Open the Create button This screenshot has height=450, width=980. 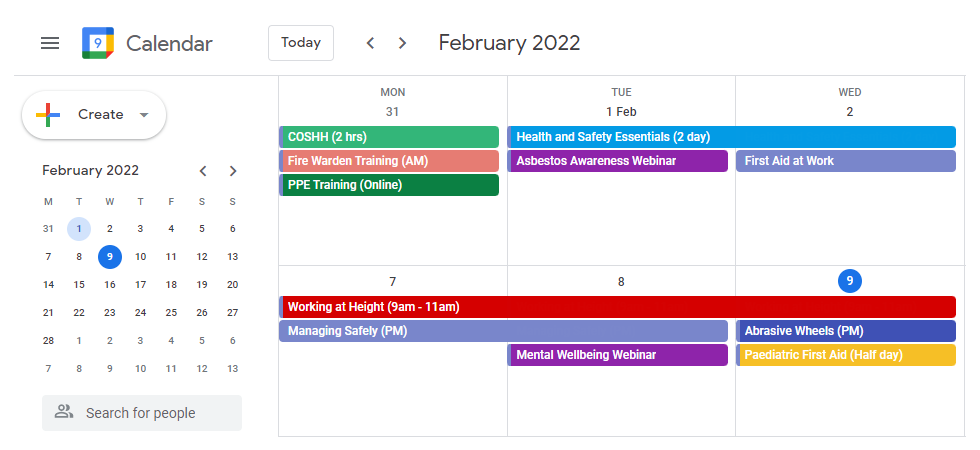[94, 115]
